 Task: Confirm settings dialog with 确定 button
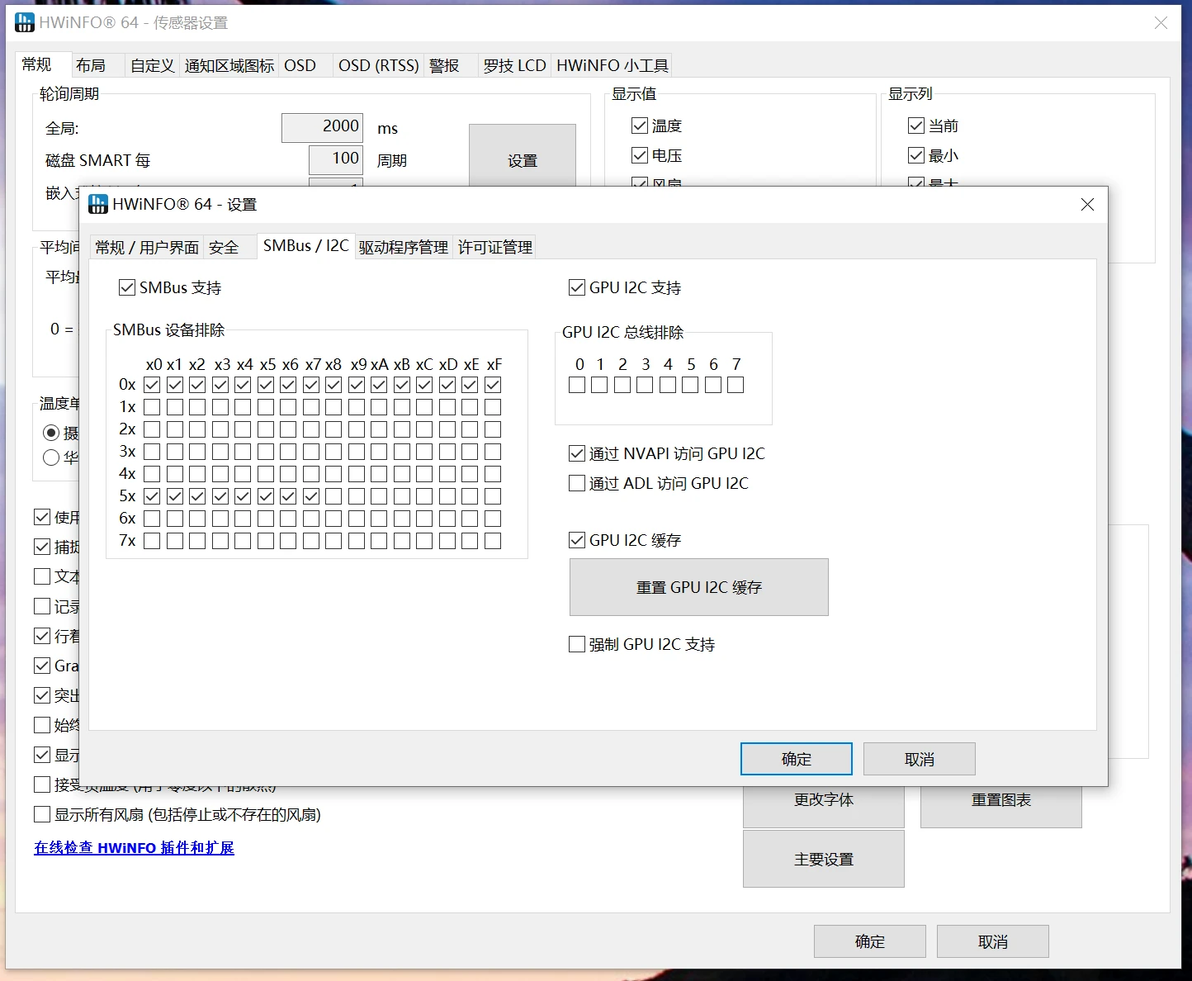tap(796, 759)
